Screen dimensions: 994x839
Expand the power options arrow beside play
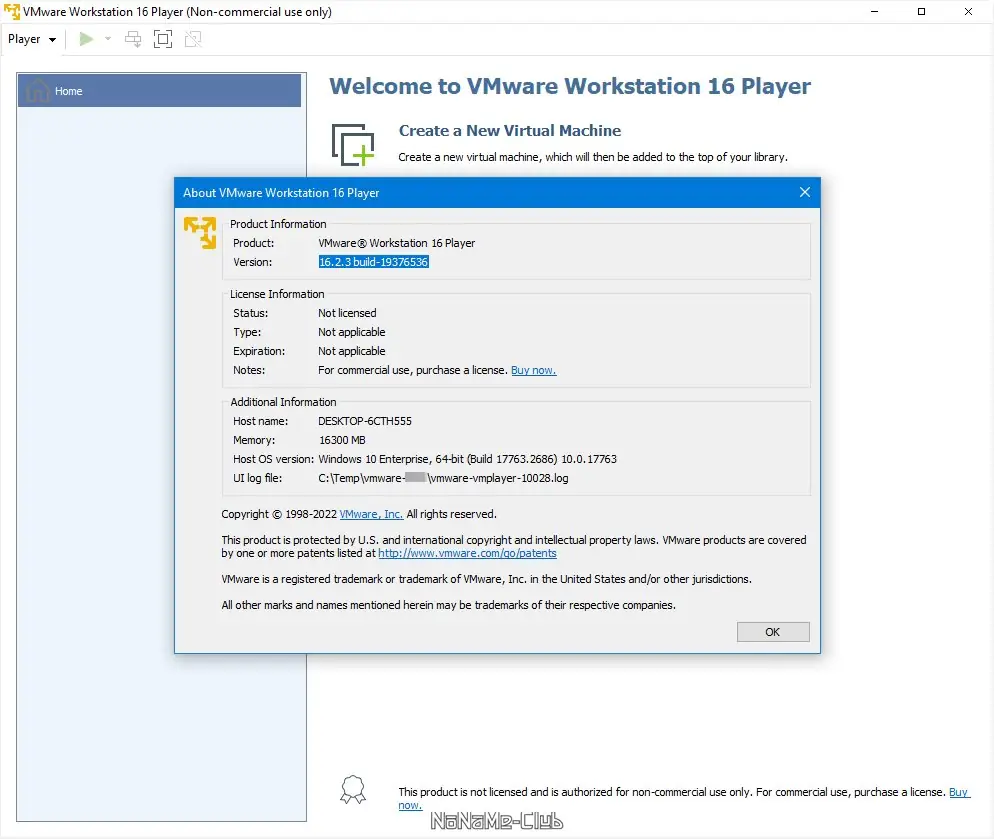108,39
